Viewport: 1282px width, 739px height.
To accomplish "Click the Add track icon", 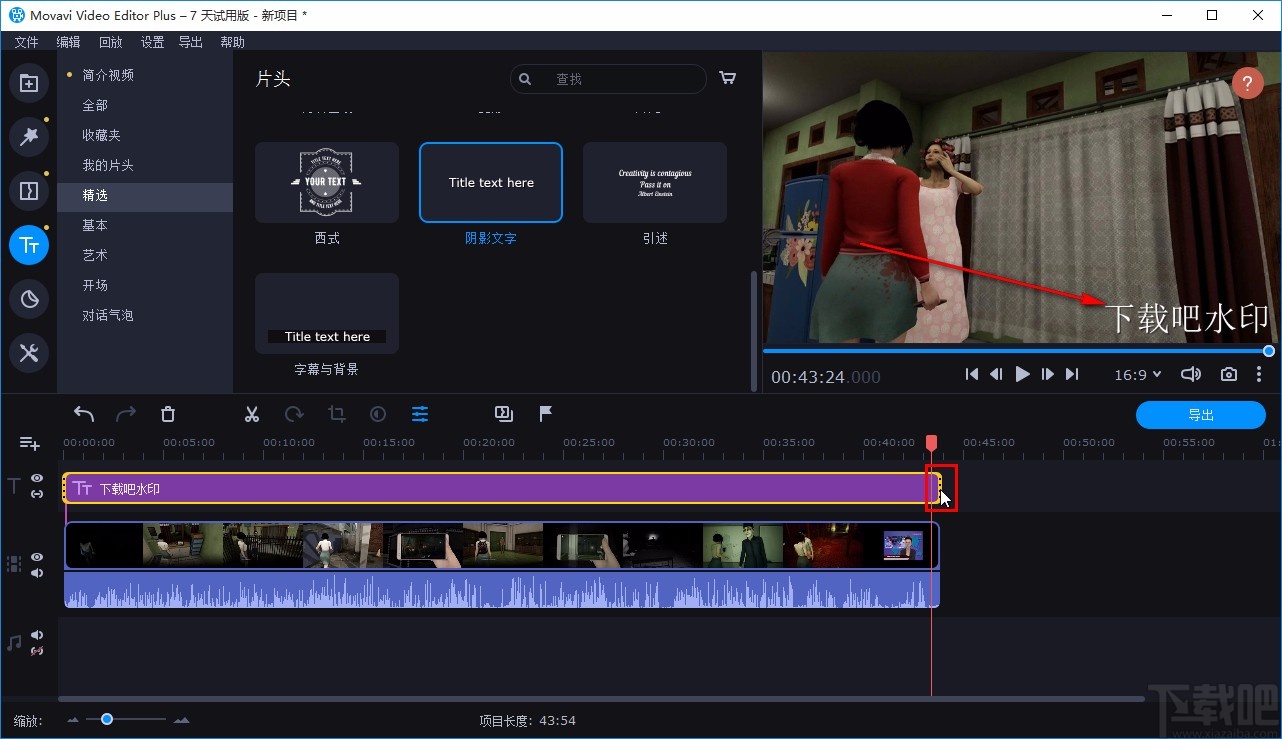I will click(x=29, y=443).
